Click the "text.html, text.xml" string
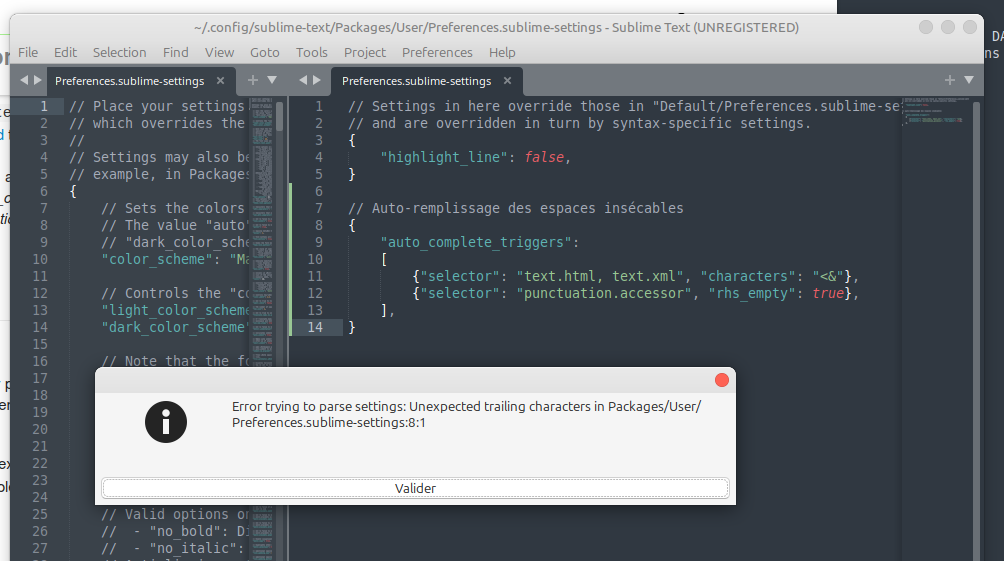The height and width of the screenshot is (561, 1004). [x=600, y=277]
